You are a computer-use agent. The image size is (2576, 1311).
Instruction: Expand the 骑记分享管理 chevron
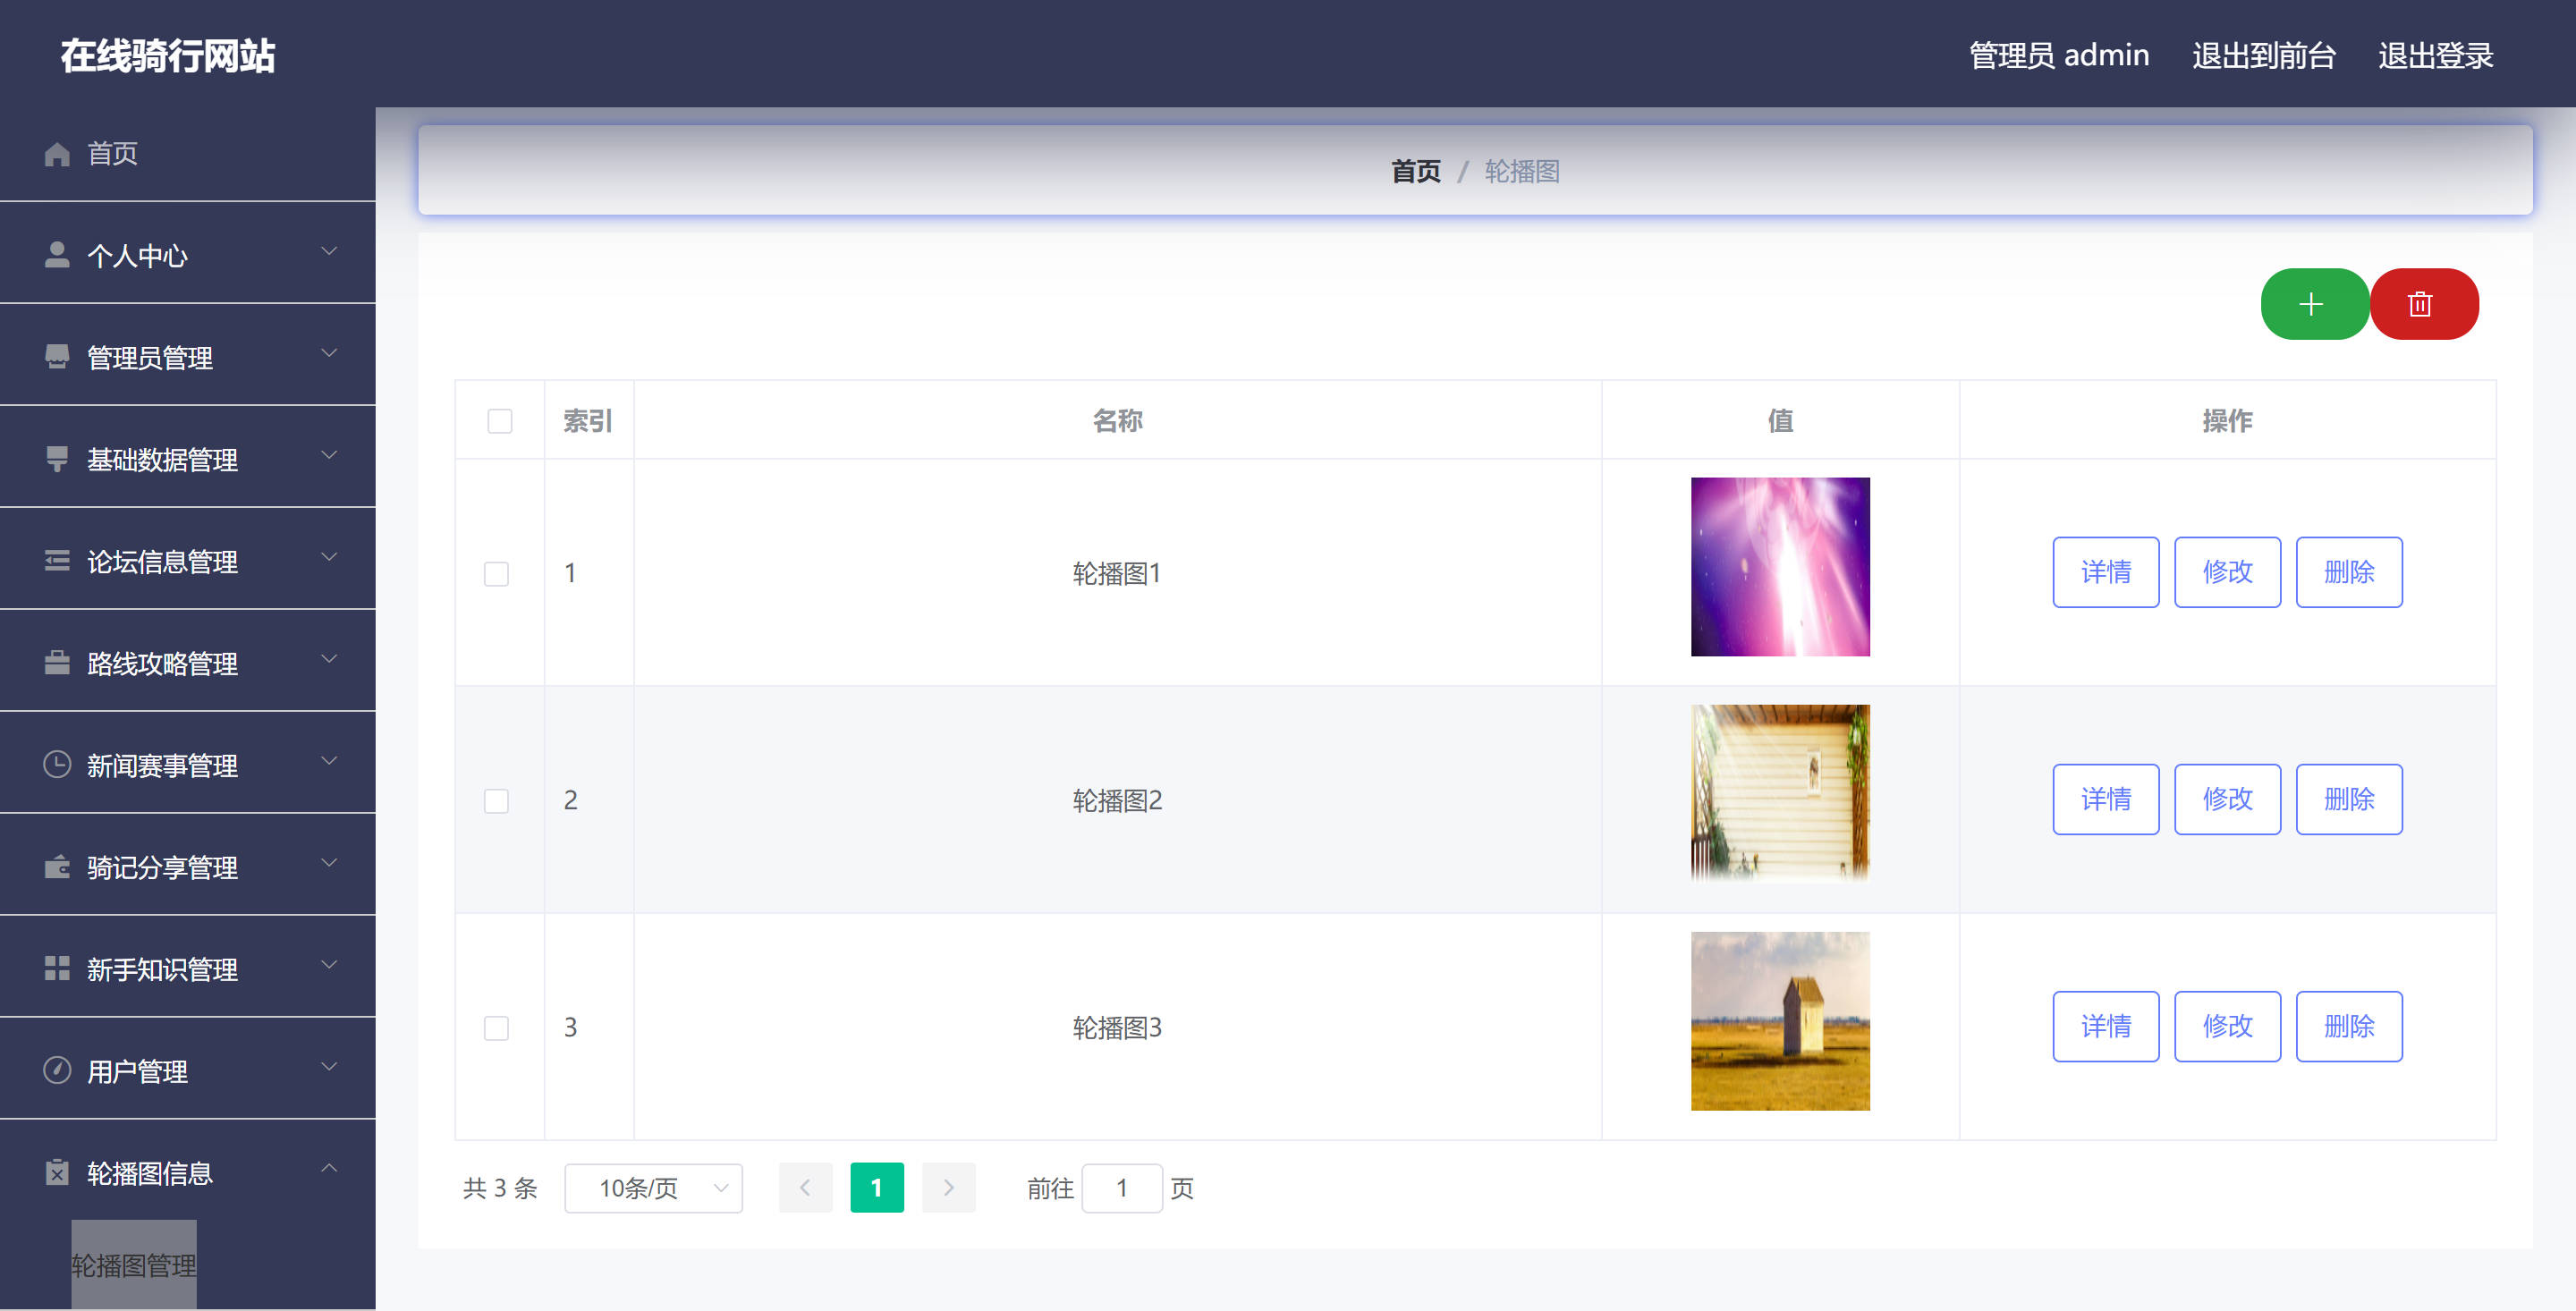[x=329, y=864]
